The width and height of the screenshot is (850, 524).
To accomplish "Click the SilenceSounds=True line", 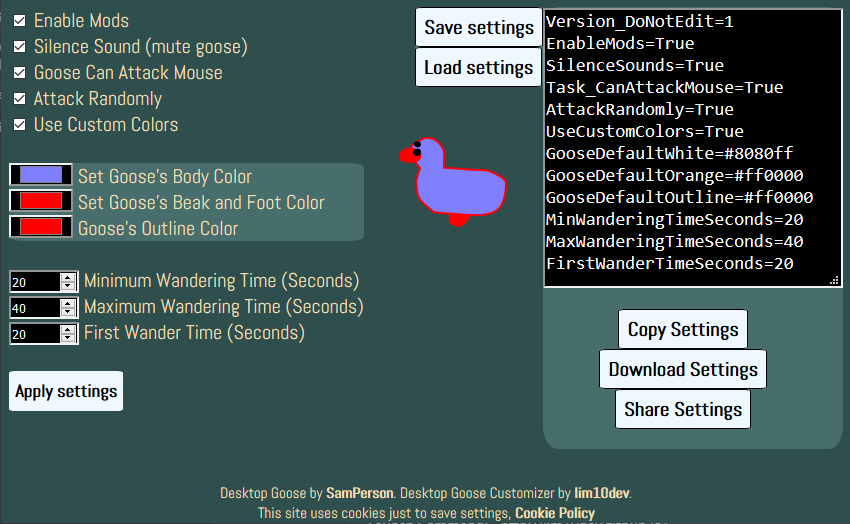I will pos(635,66).
